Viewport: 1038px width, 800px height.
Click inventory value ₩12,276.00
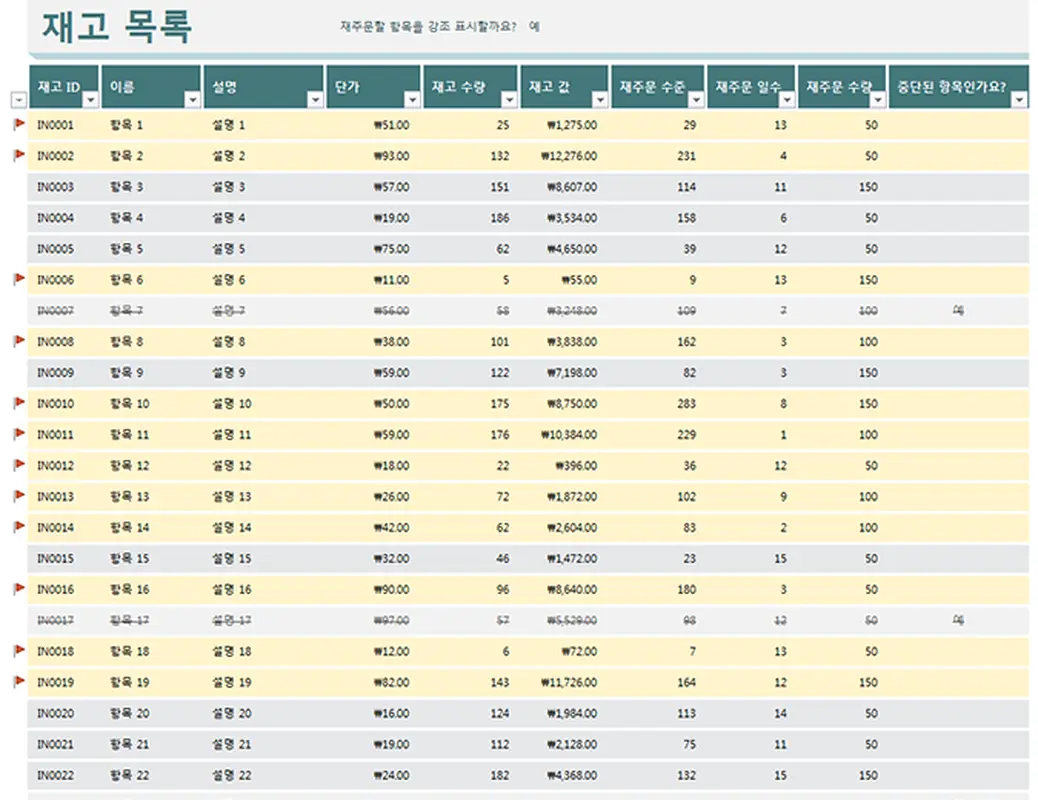[569, 156]
